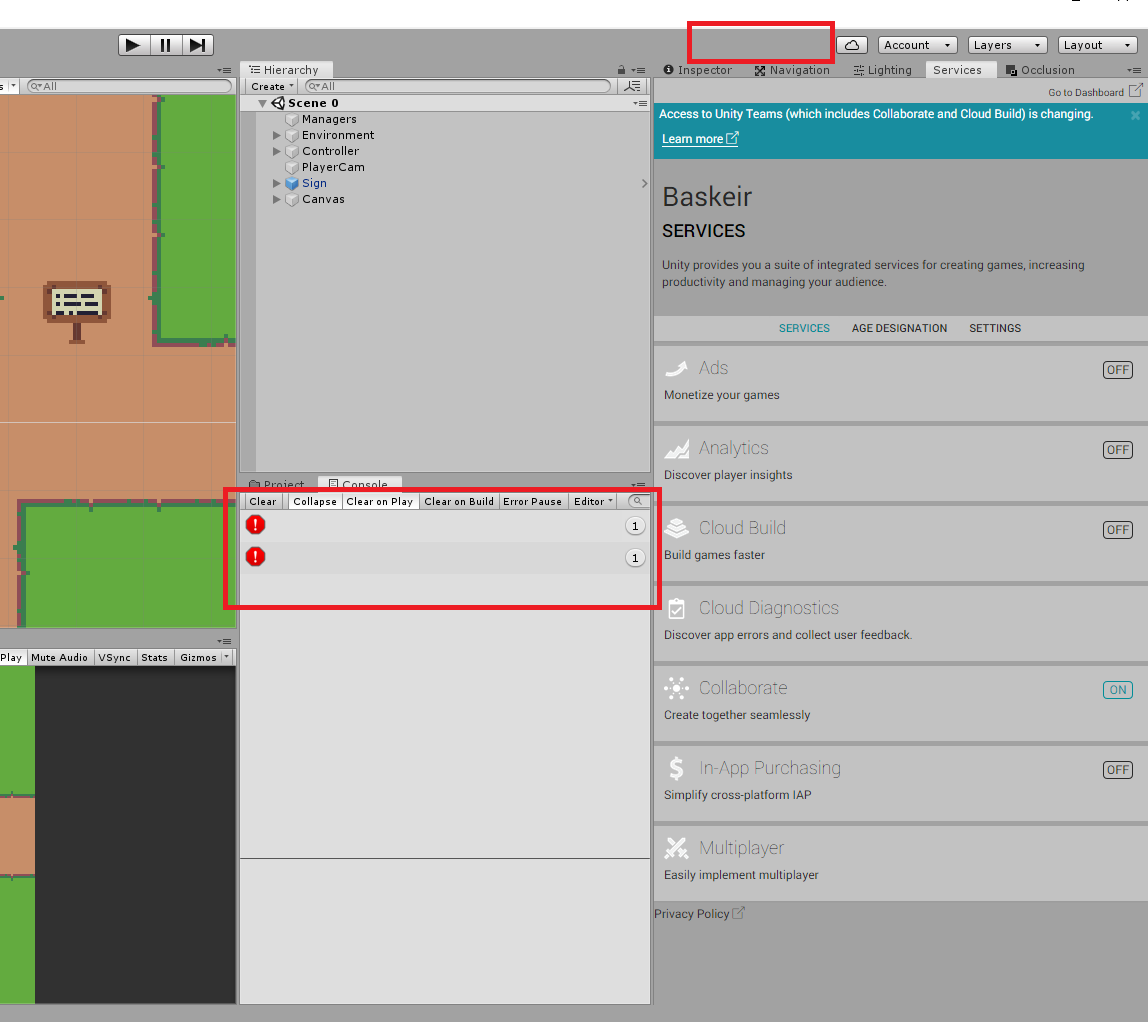This screenshot has width=1148, height=1022.
Task: Open Unity Collaborate via the cloud icon
Action: [851, 44]
